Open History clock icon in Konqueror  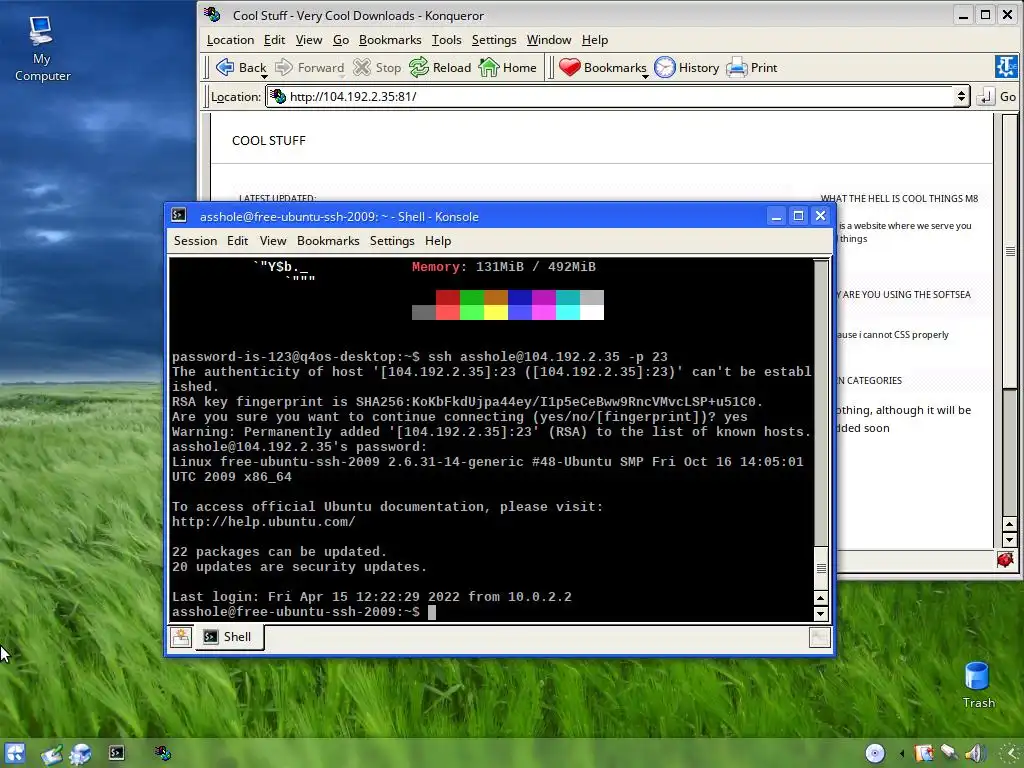pos(665,67)
